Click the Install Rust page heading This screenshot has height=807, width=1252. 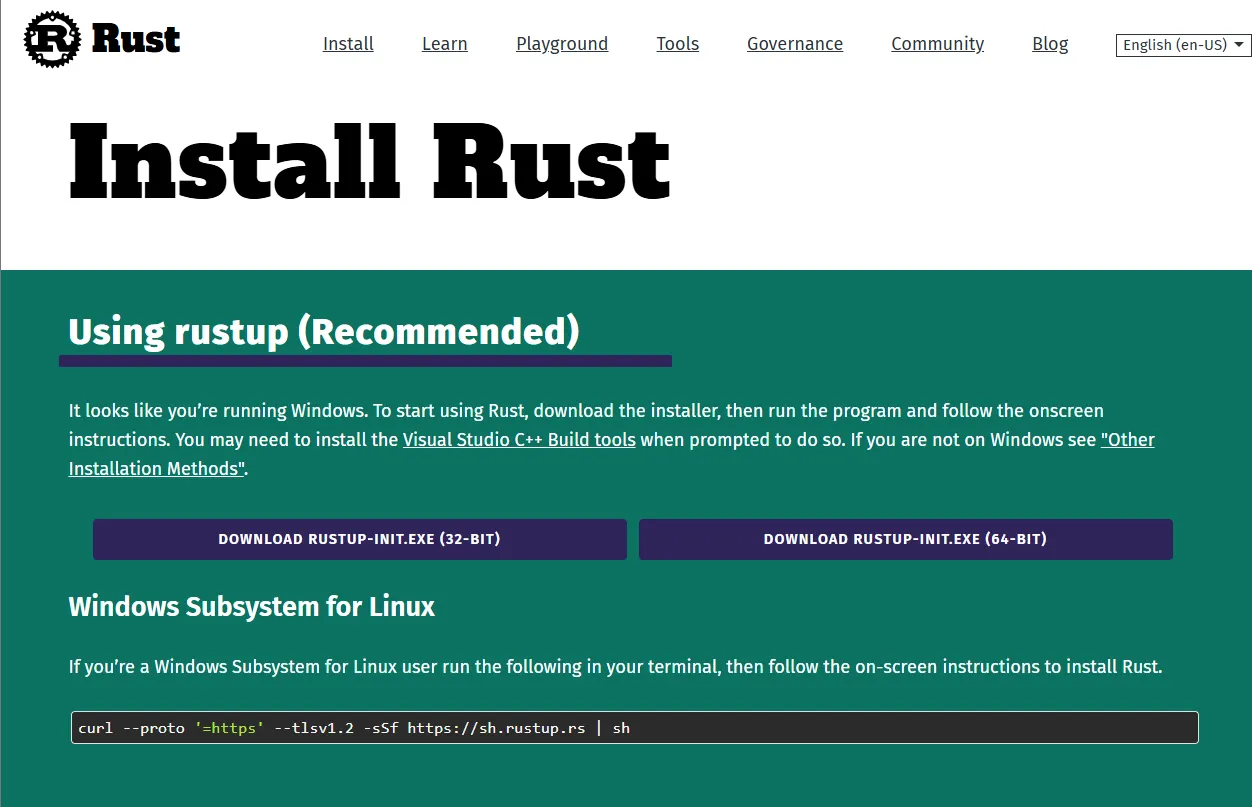pyautogui.click(x=370, y=162)
